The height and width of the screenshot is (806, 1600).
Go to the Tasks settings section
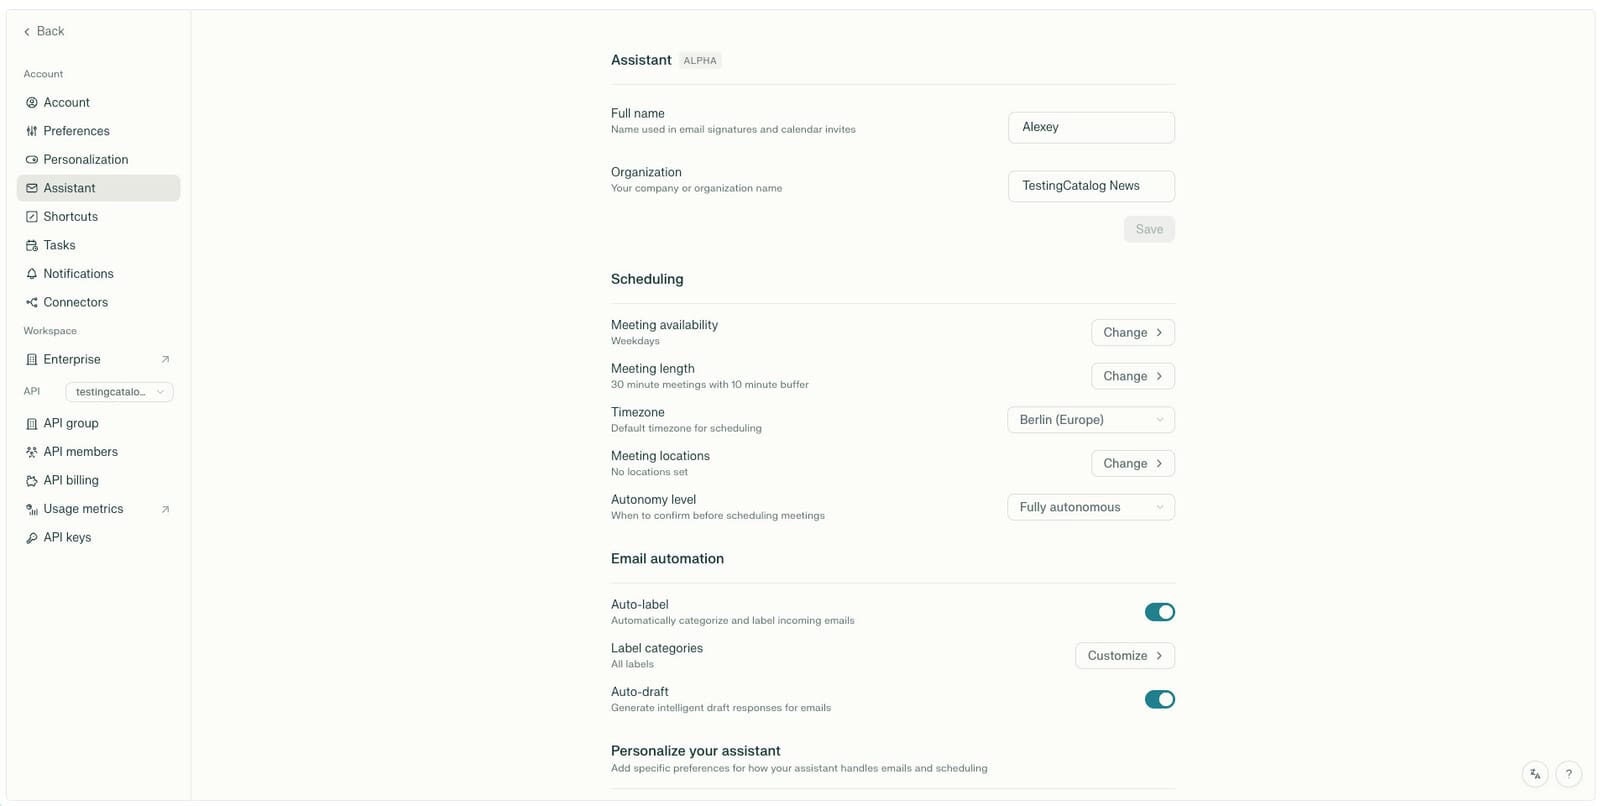(x=59, y=245)
